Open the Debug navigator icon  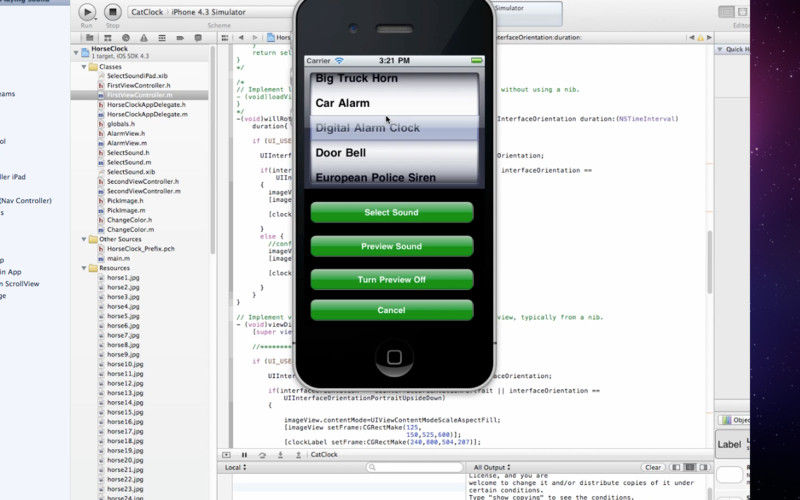point(162,38)
